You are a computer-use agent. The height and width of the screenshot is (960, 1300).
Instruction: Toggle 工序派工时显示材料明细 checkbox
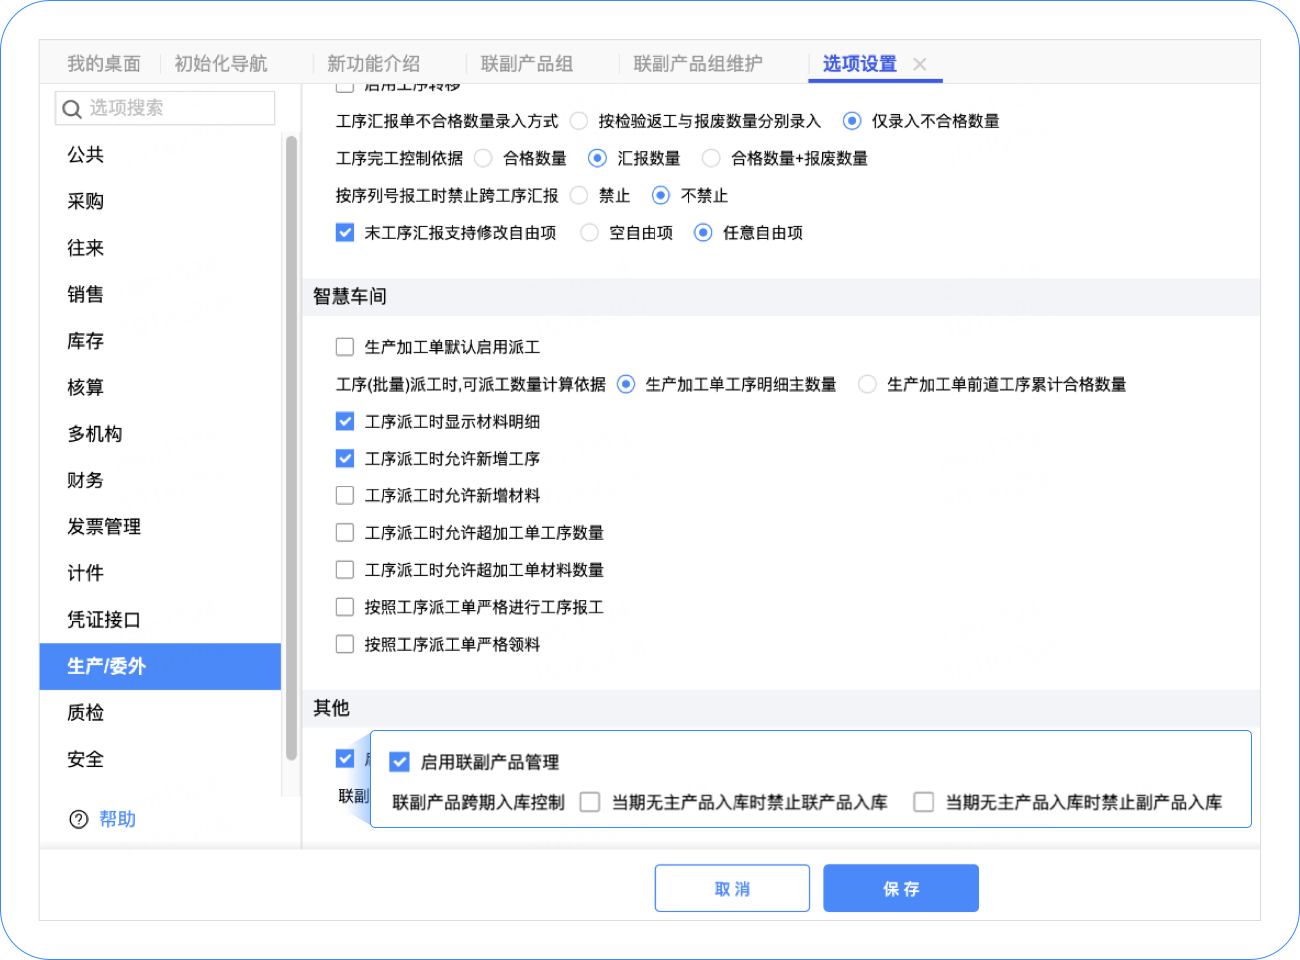[x=345, y=421]
